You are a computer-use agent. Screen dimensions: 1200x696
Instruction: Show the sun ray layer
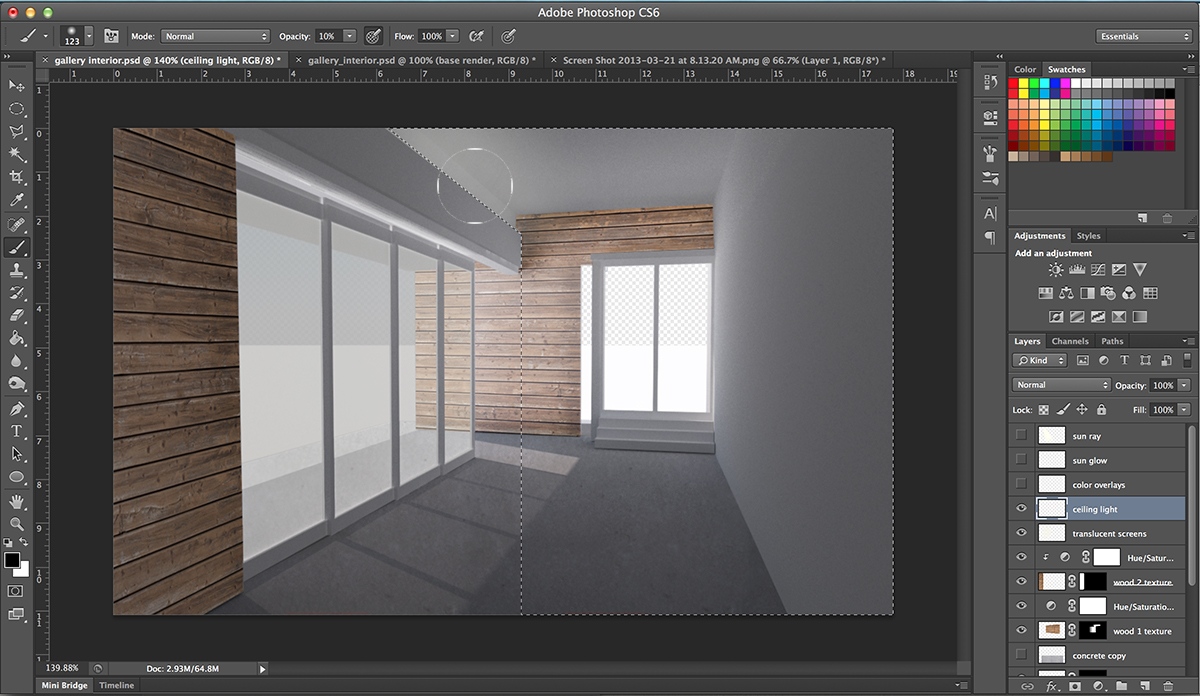(x=1021, y=435)
